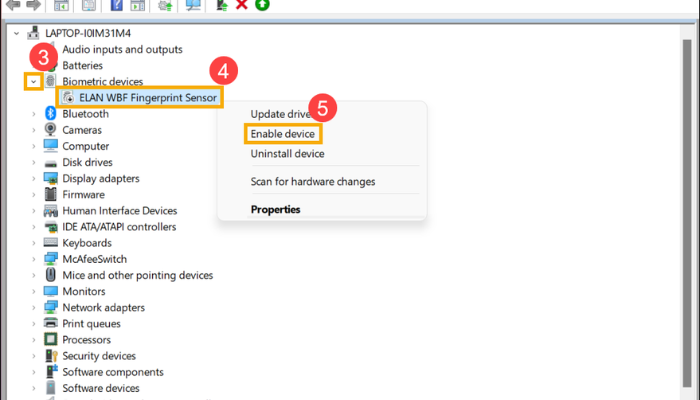The image size is (700, 400).
Task: Click the Bluetooth logo icon in the tree
Action: 50,114
